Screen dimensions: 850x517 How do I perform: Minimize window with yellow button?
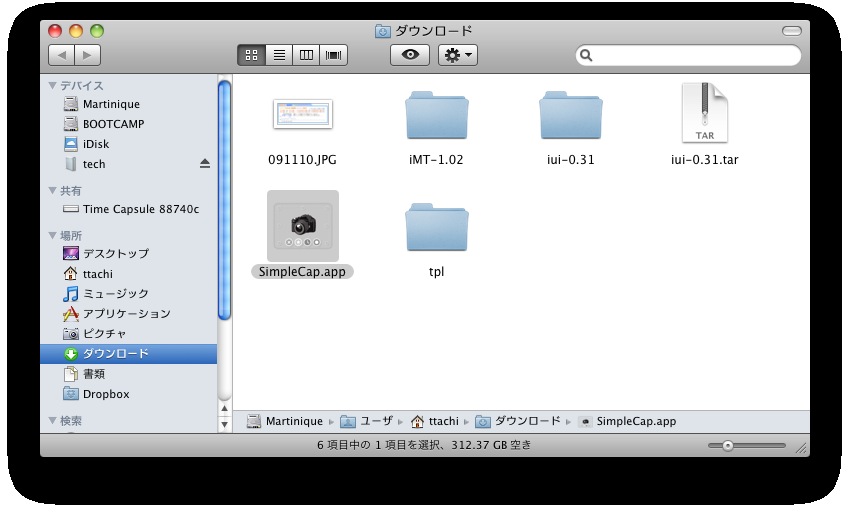[x=76, y=31]
